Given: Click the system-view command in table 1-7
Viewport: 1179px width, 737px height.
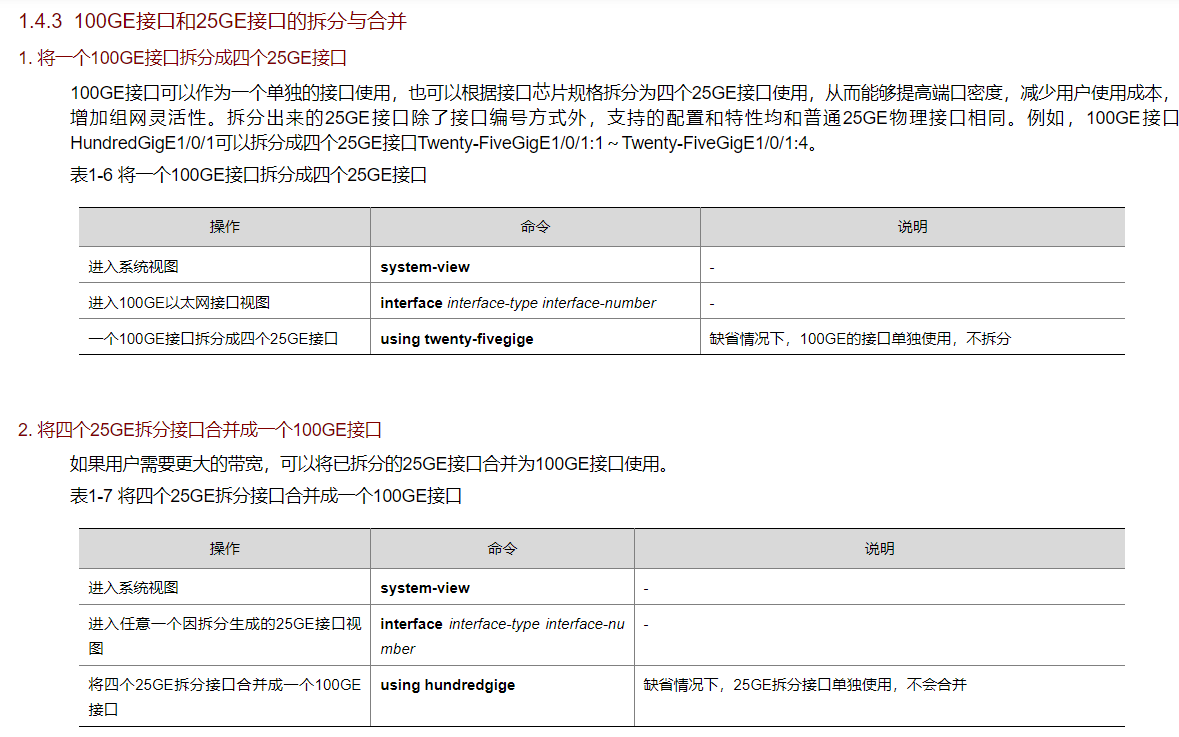Looking at the screenshot, I should [x=425, y=588].
